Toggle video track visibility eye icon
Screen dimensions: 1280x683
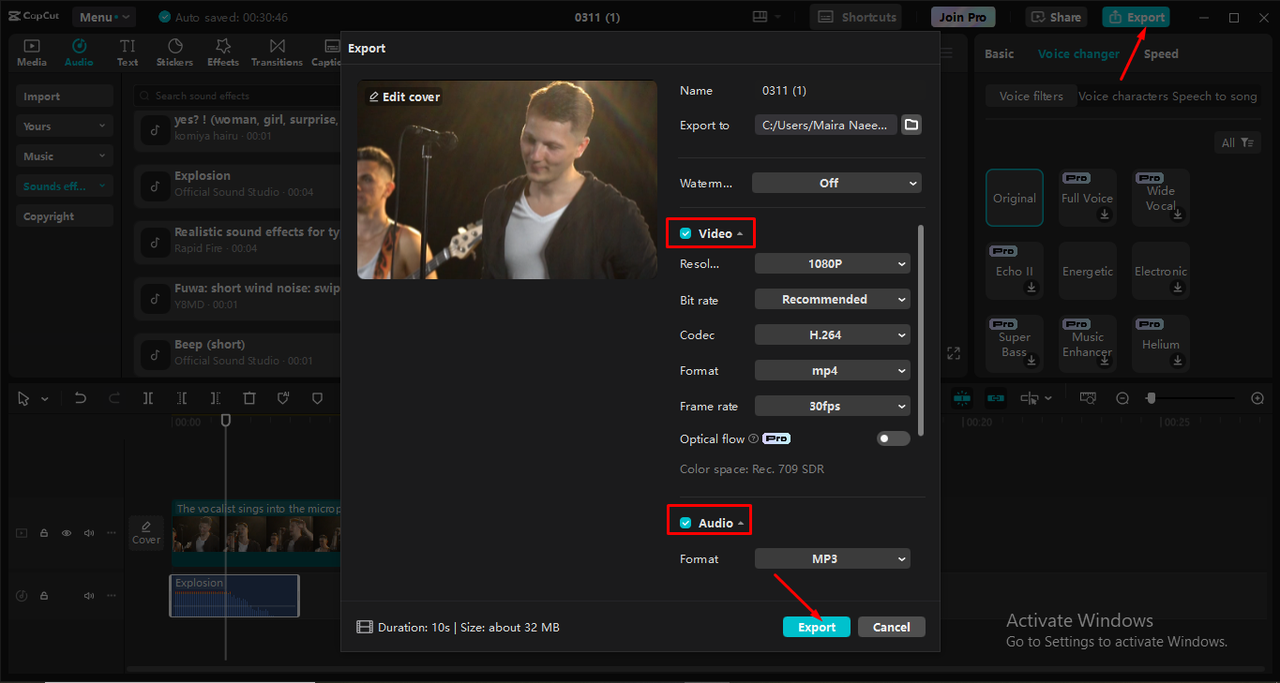coord(67,533)
